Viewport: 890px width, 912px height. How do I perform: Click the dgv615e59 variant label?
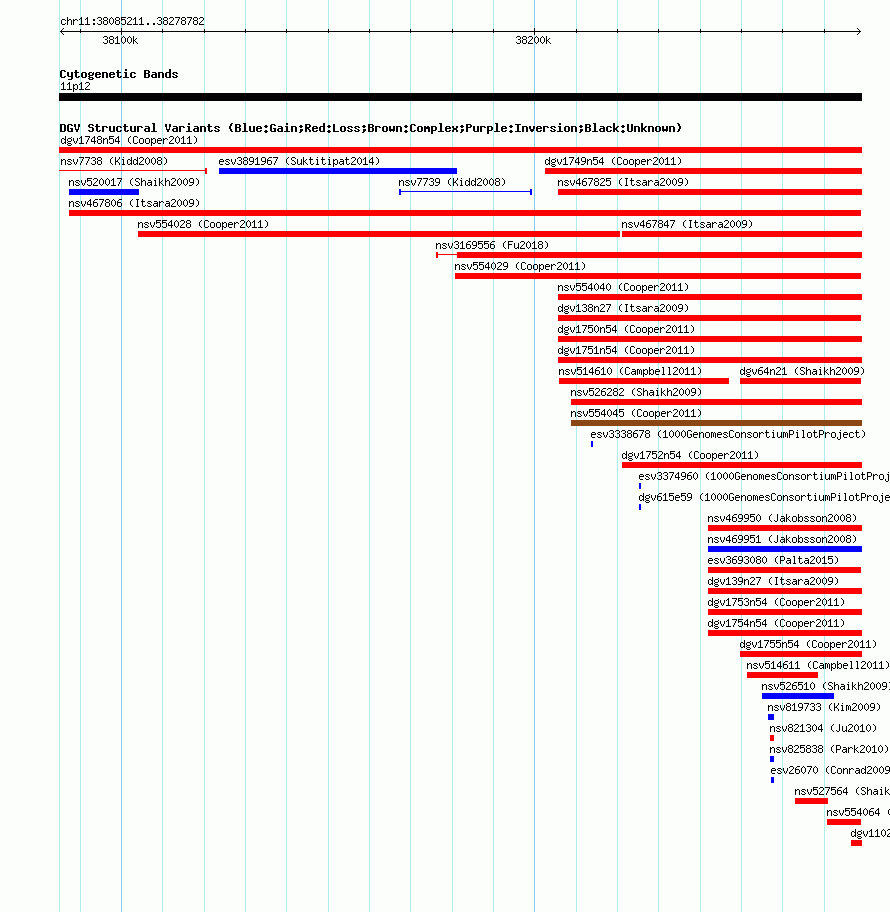764,497
